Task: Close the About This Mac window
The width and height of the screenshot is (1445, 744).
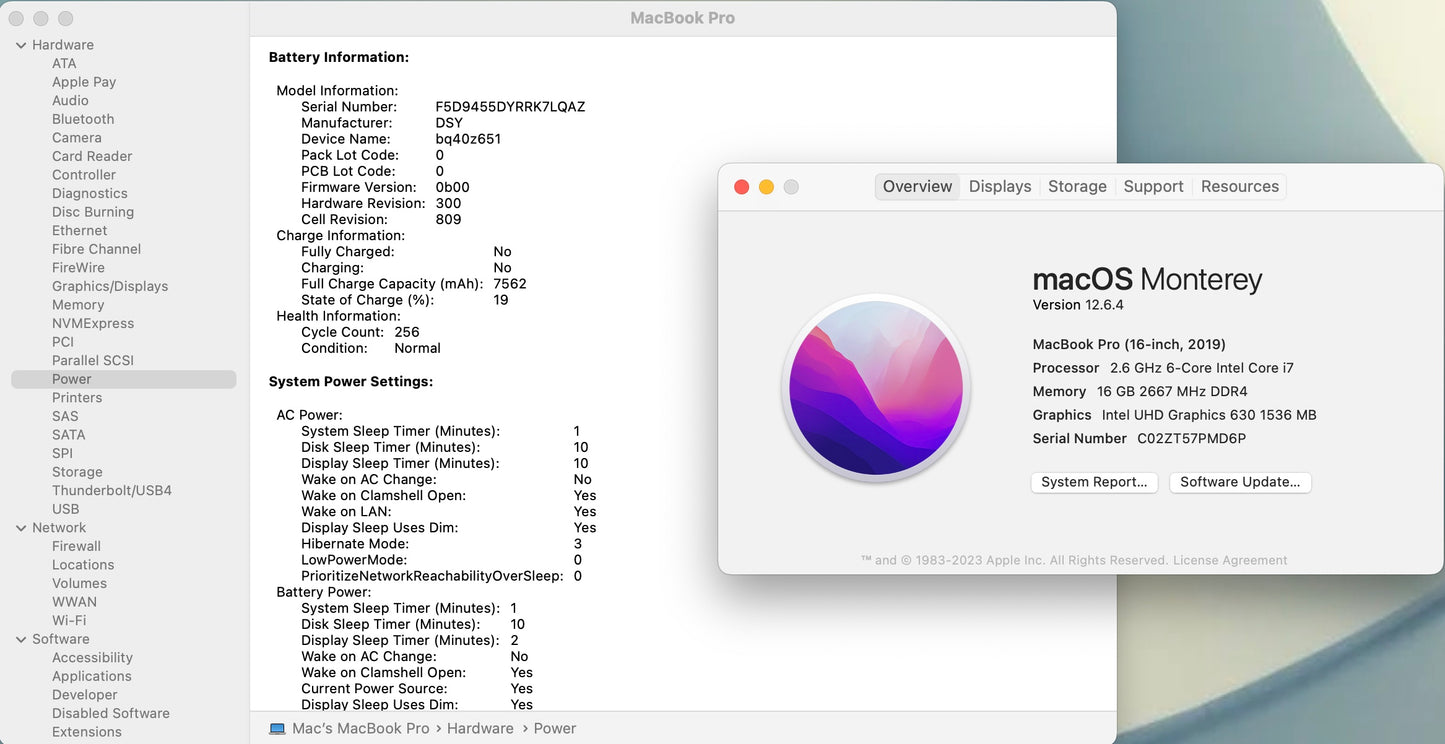Action: (x=742, y=187)
